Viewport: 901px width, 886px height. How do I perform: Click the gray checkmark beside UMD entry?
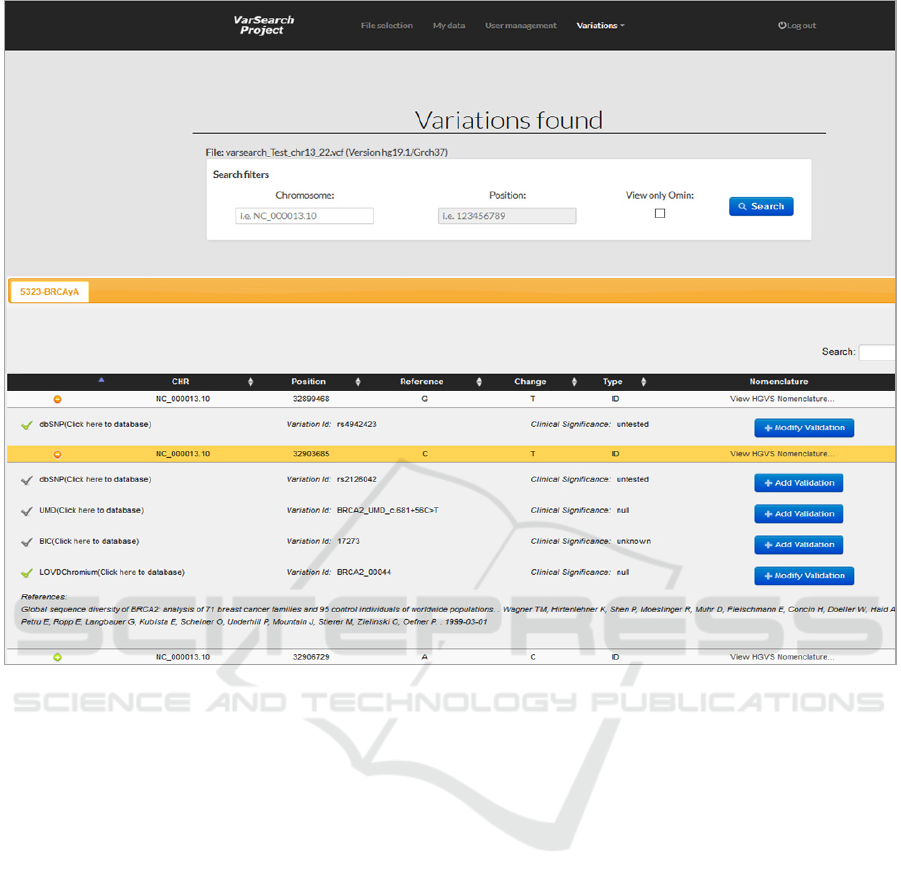[27, 511]
